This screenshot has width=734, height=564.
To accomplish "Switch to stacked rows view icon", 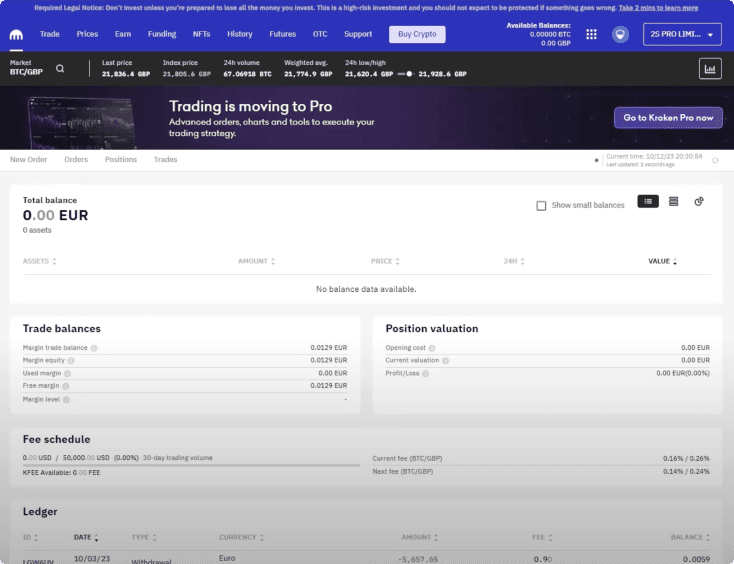I will [x=674, y=201].
